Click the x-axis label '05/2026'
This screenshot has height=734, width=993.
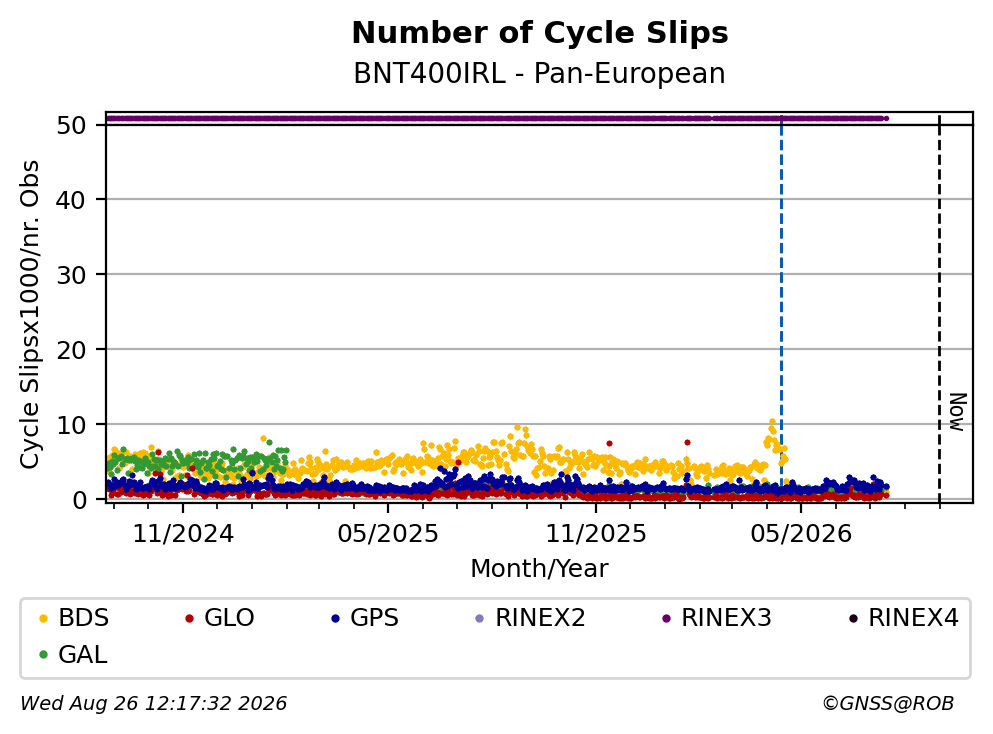(x=801, y=534)
